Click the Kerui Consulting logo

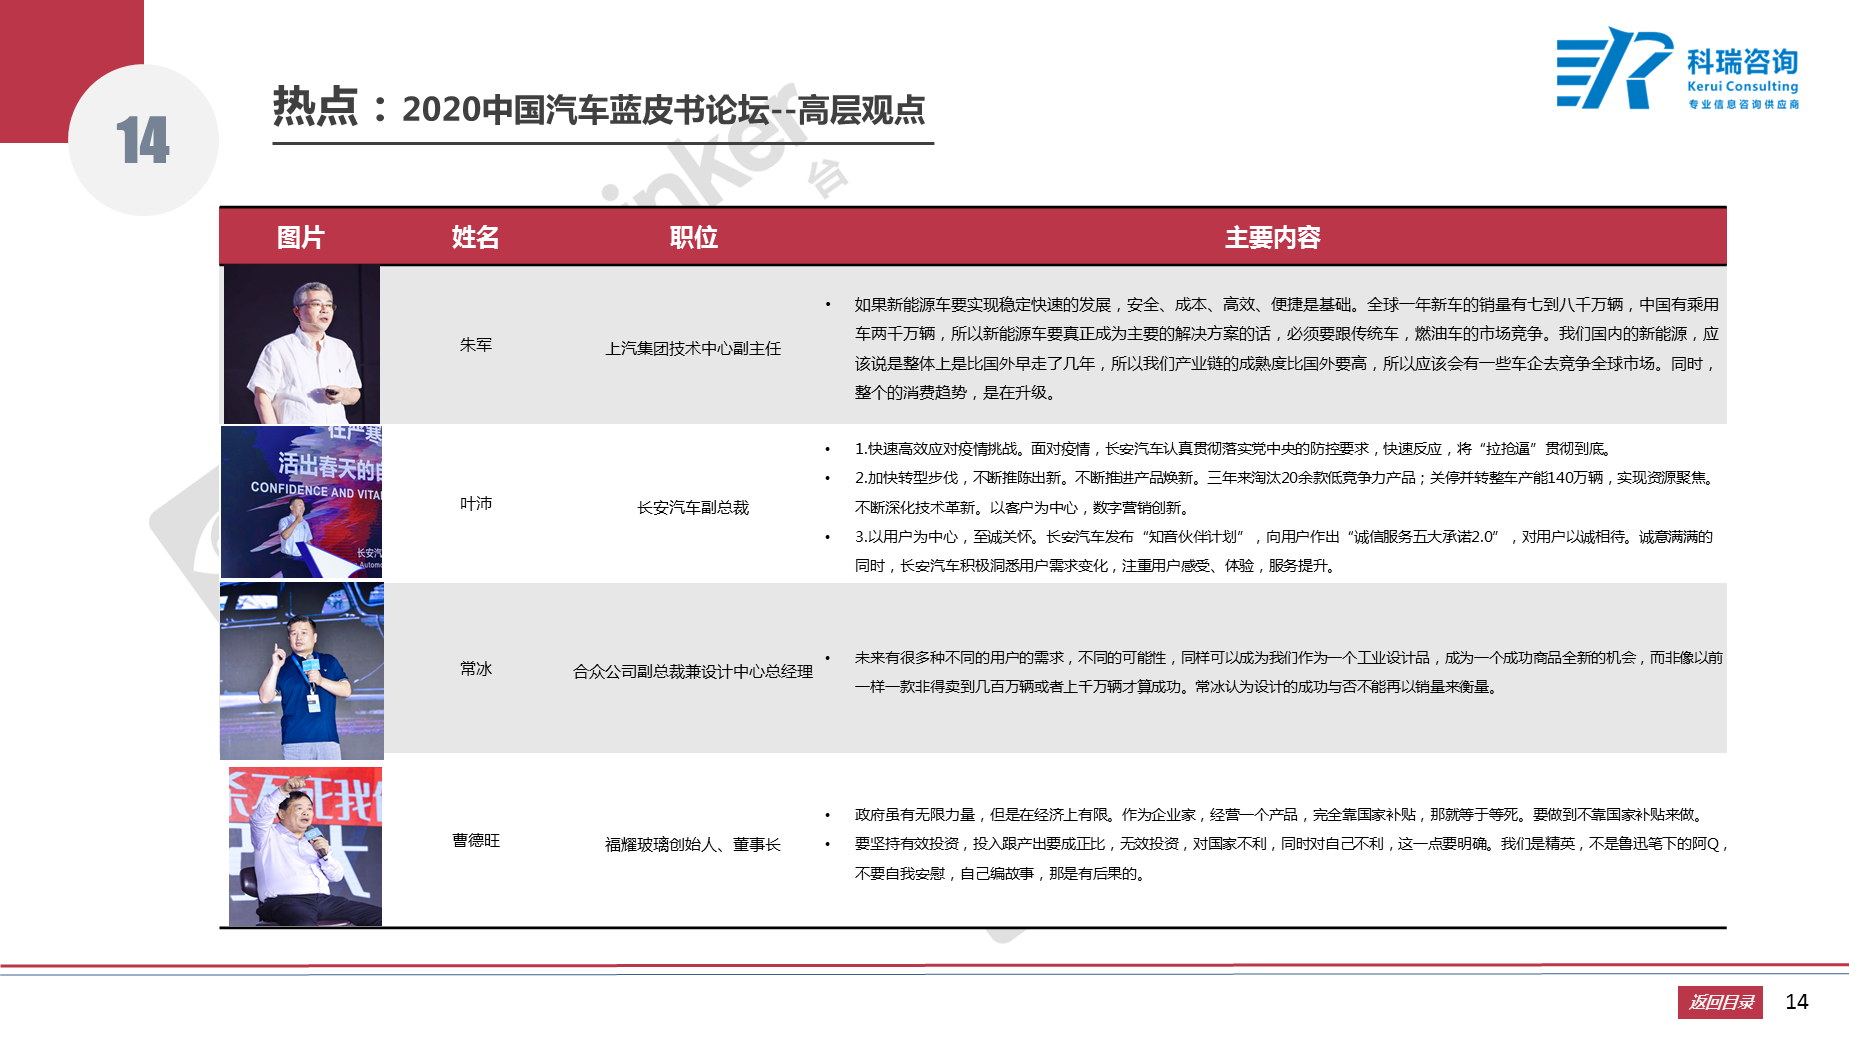(x=1677, y=69)
